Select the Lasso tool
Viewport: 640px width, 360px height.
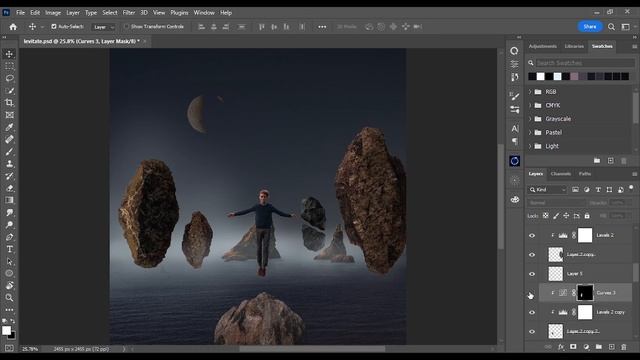point(9,78)
